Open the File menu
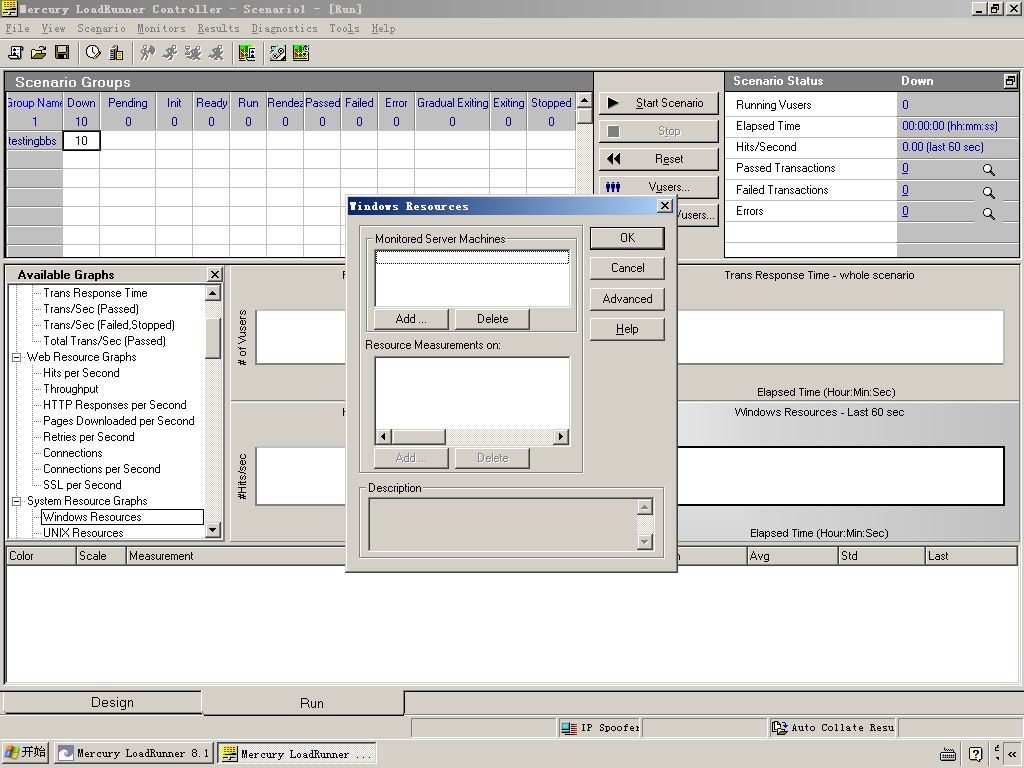Viewport: 1024px width, 768px height. 17,29
